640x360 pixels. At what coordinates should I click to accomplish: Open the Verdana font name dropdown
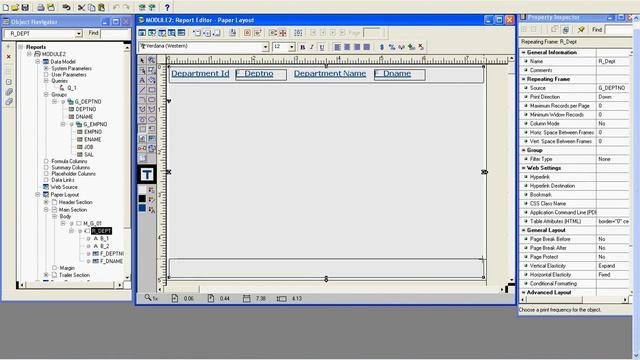click(265, 47)
